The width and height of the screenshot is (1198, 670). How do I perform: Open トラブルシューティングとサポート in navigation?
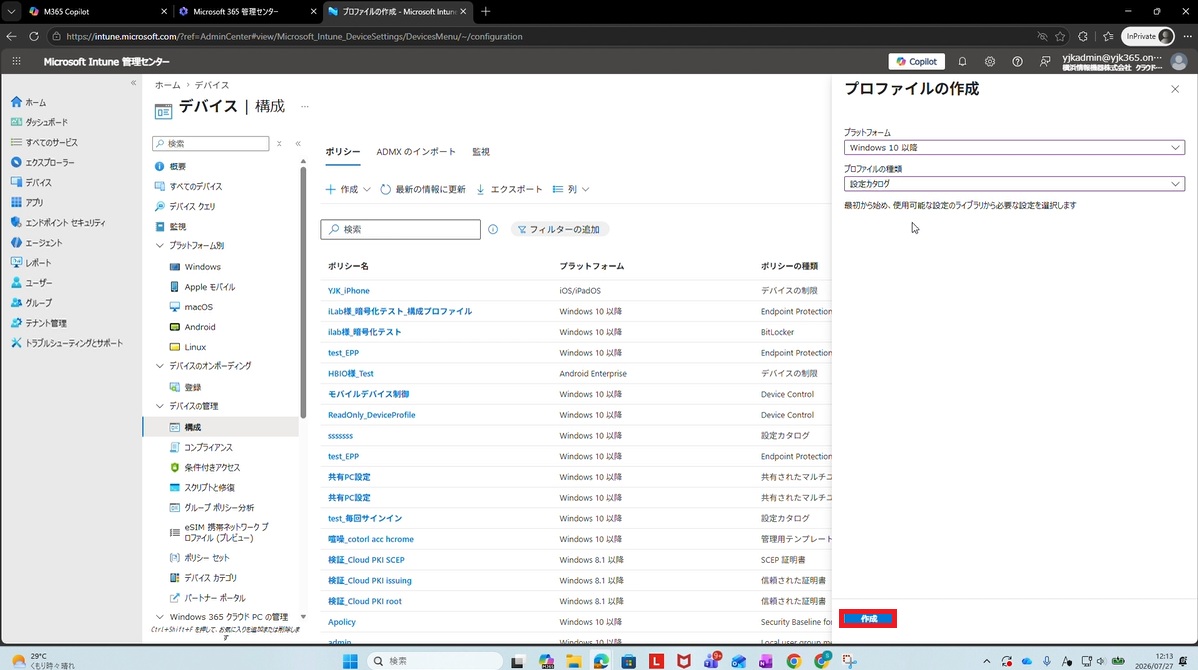[x=66, y=343]
